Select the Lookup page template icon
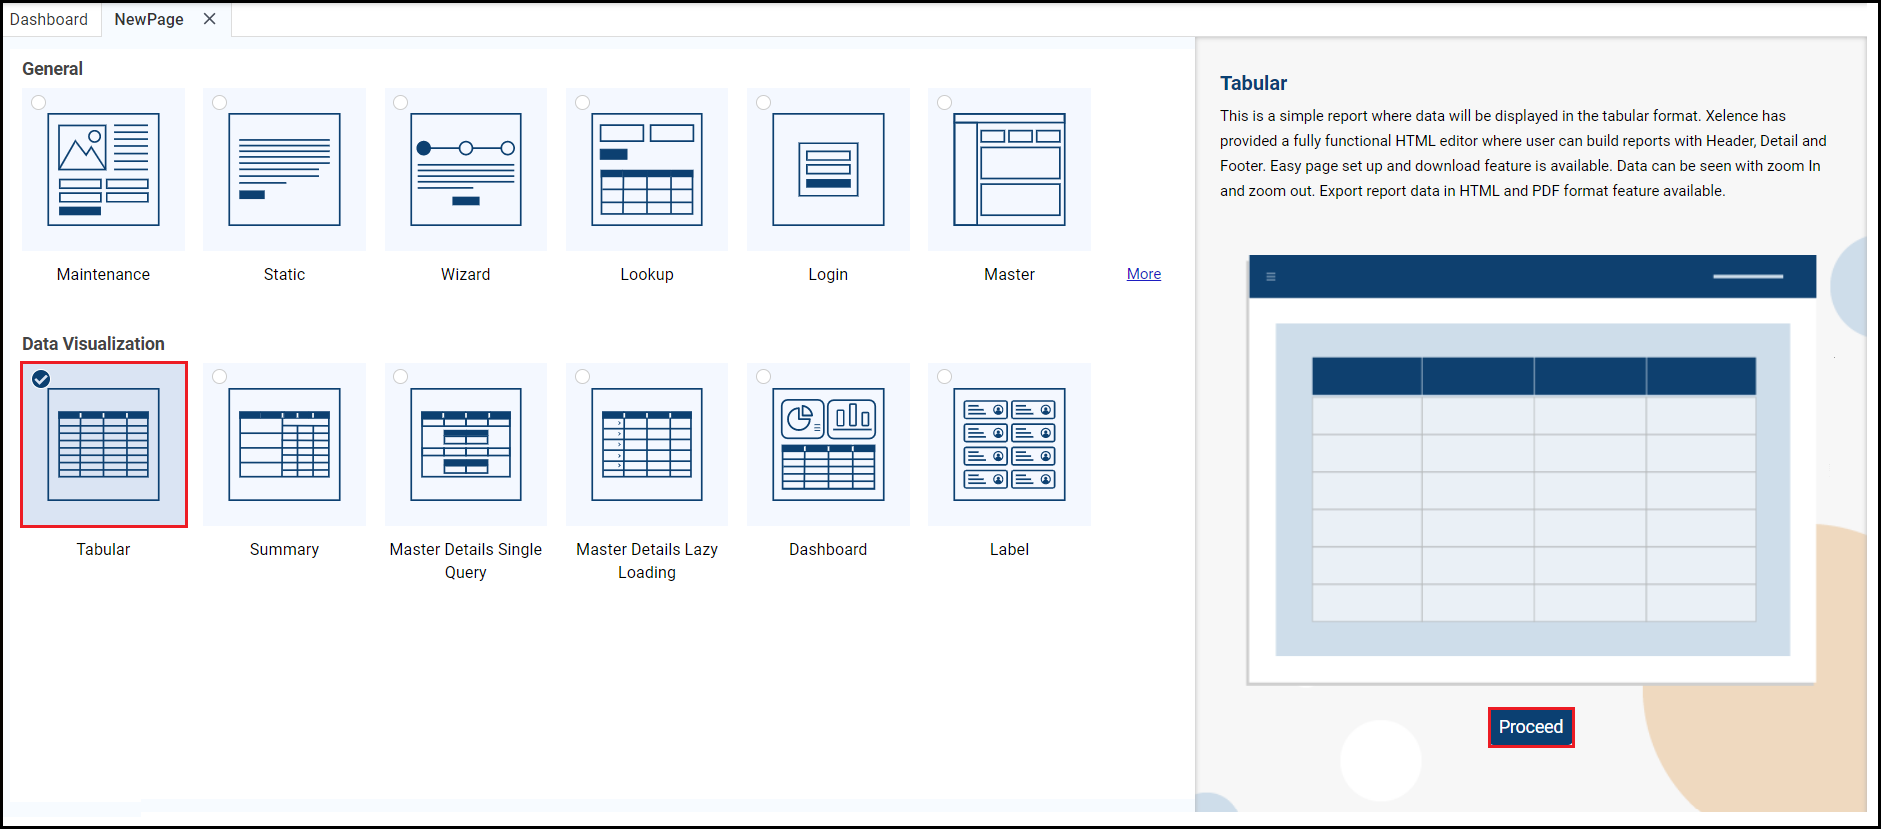 pos(647,169)
